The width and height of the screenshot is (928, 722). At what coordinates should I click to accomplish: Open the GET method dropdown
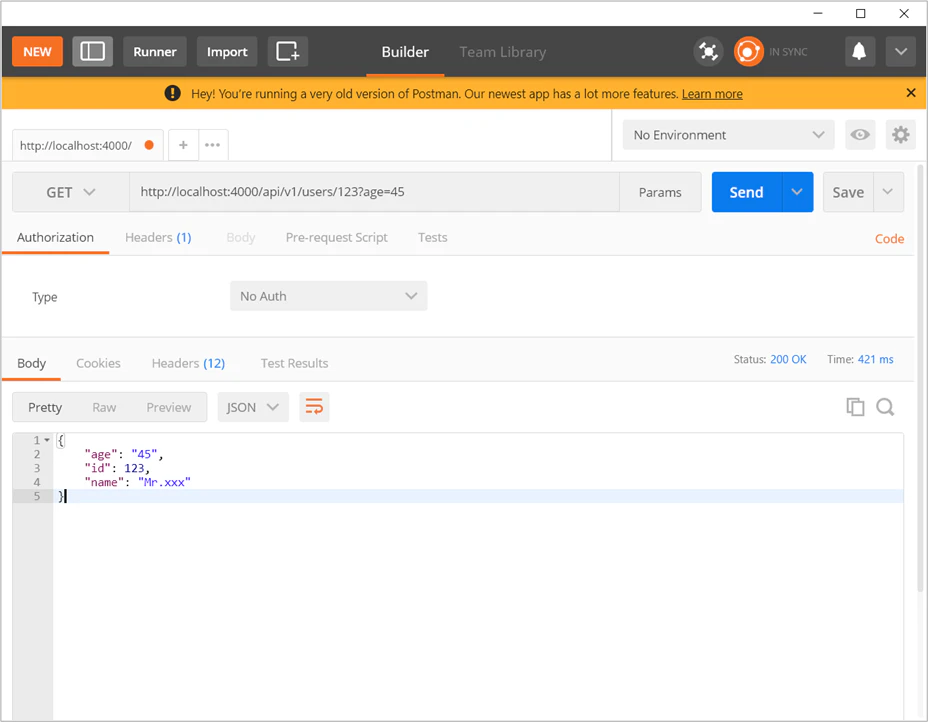click(71, 192)
